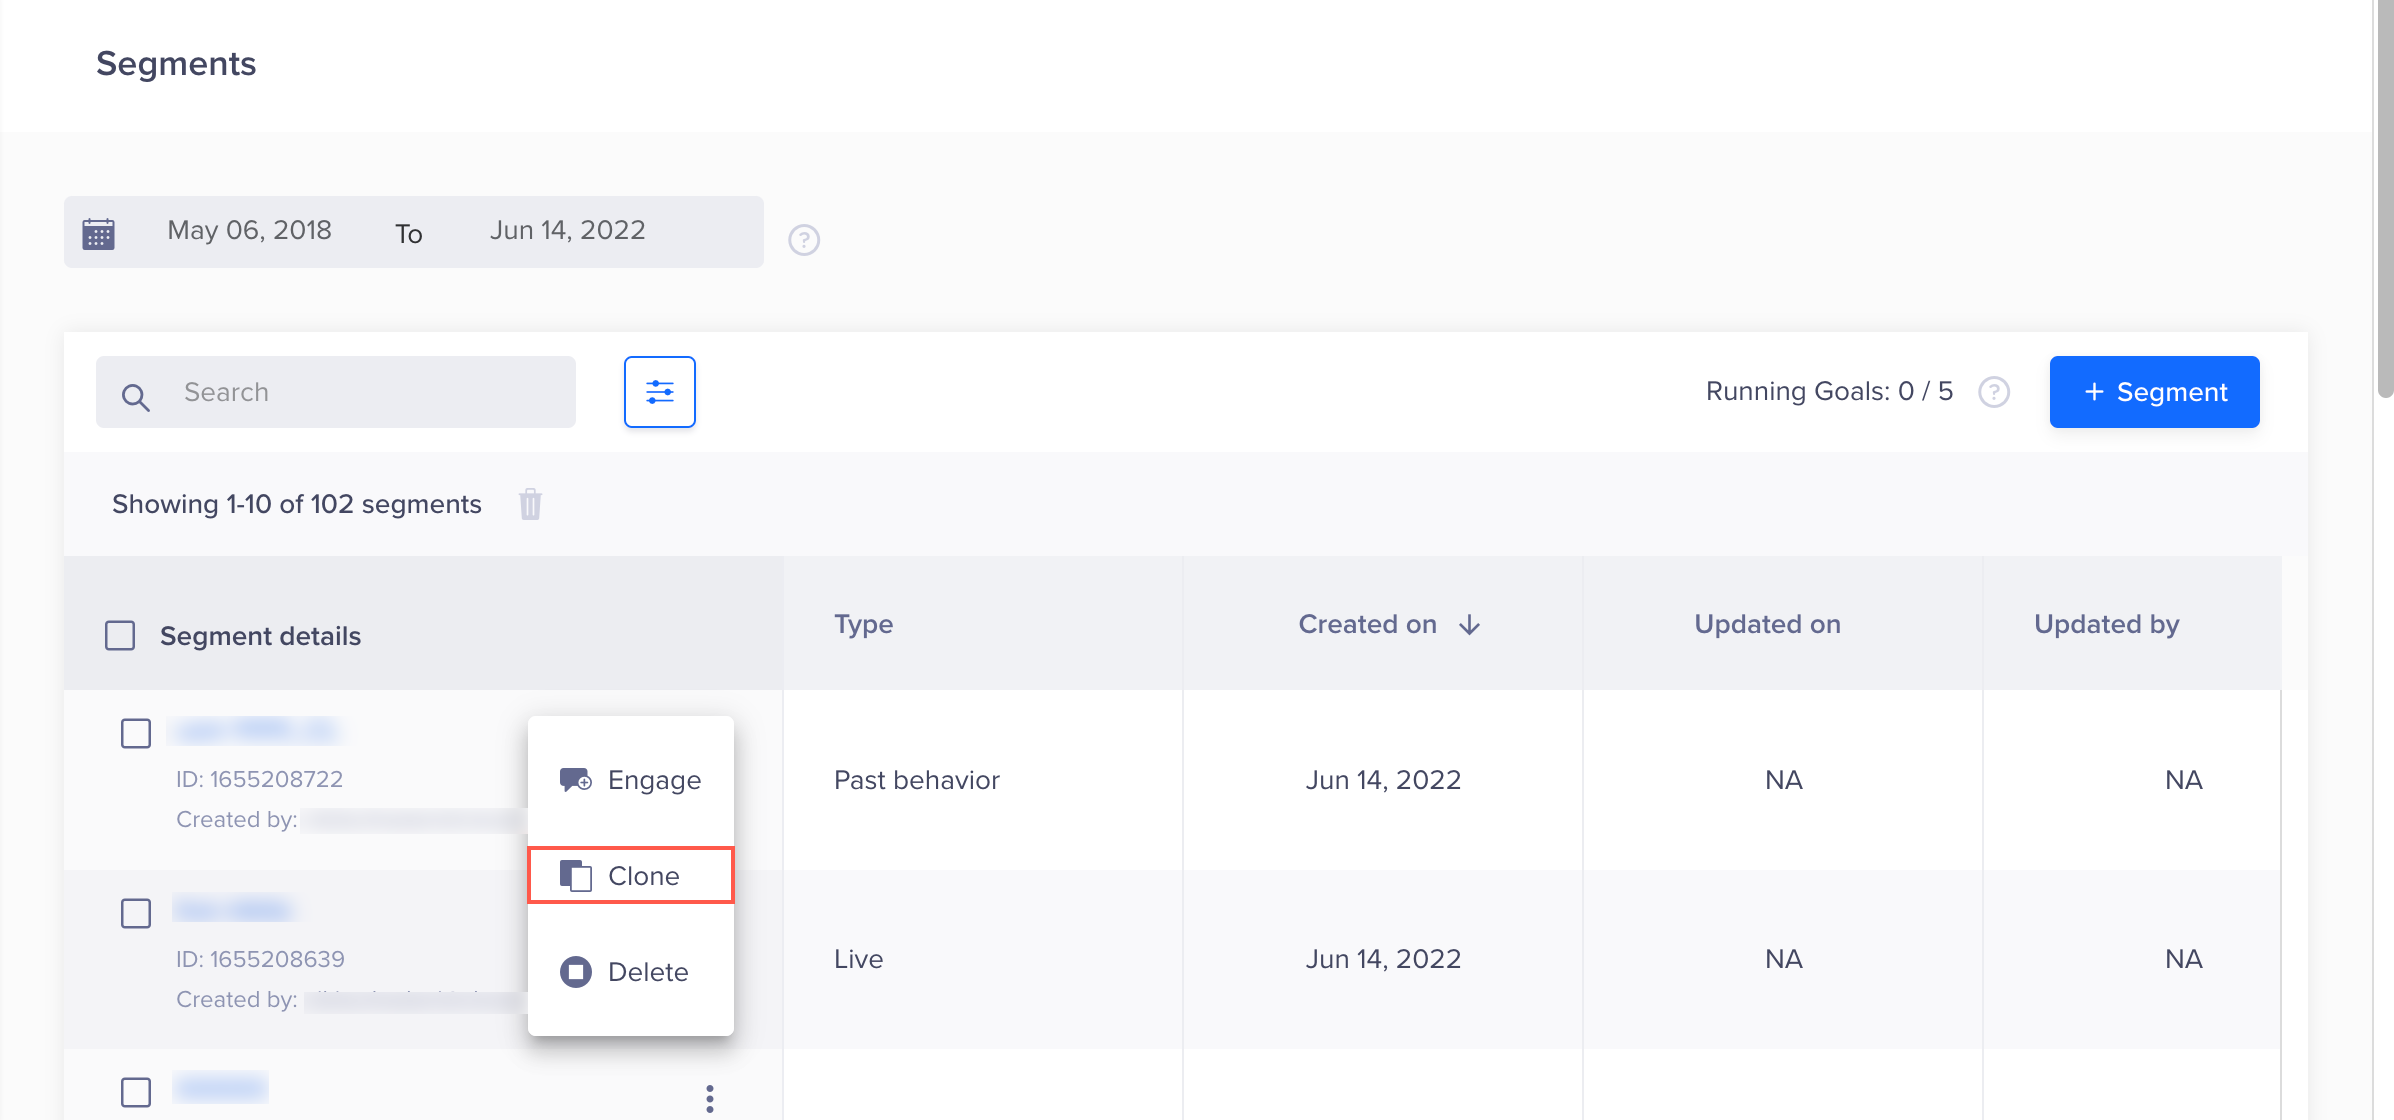Open the calendar date range icon
Viewport: 2394px width, 1120px height.
click(98, 234)
